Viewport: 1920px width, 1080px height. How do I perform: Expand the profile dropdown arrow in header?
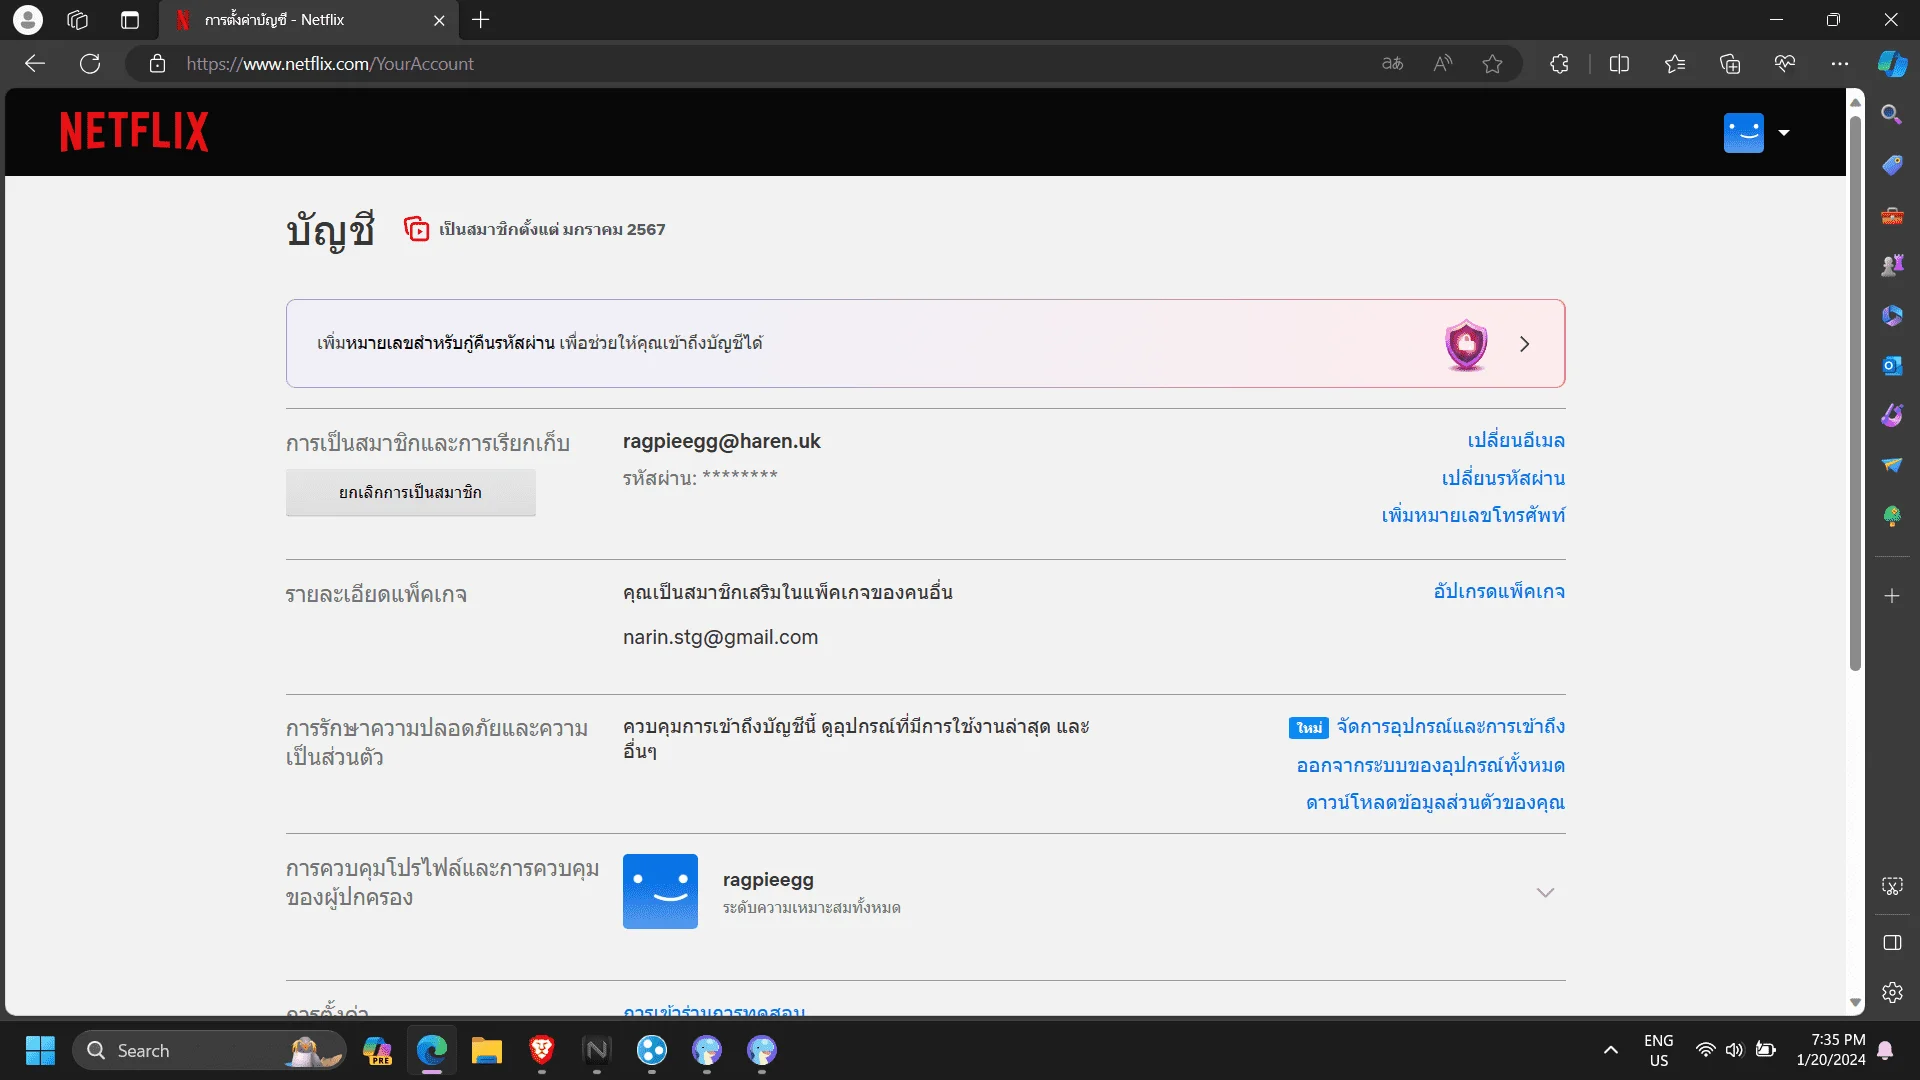[1784, 133]
